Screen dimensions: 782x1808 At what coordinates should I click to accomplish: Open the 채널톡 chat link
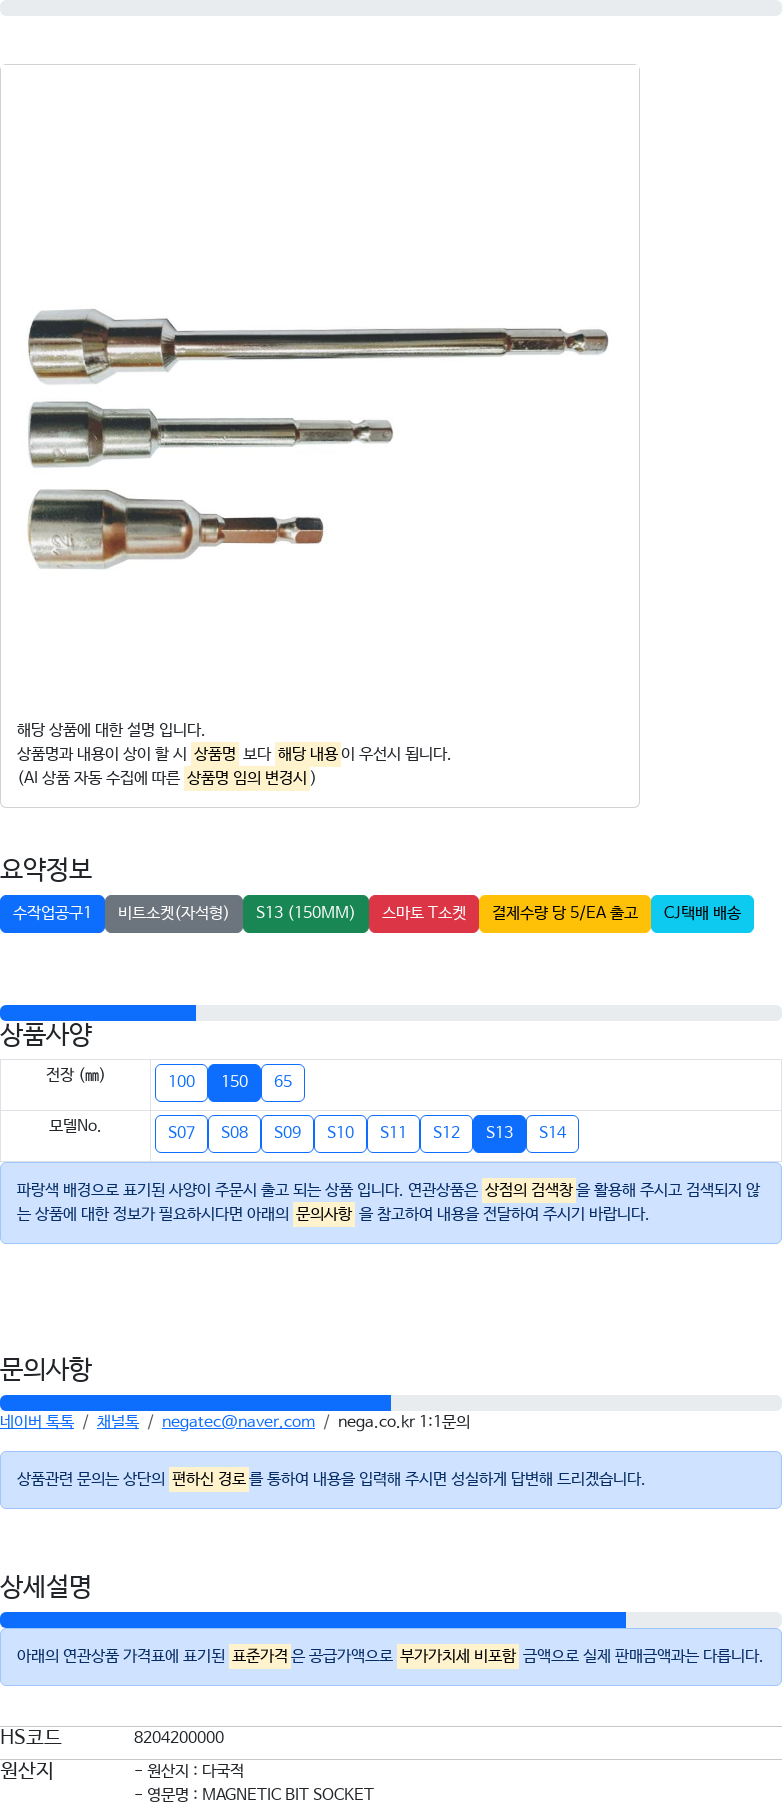[118, 1422]
